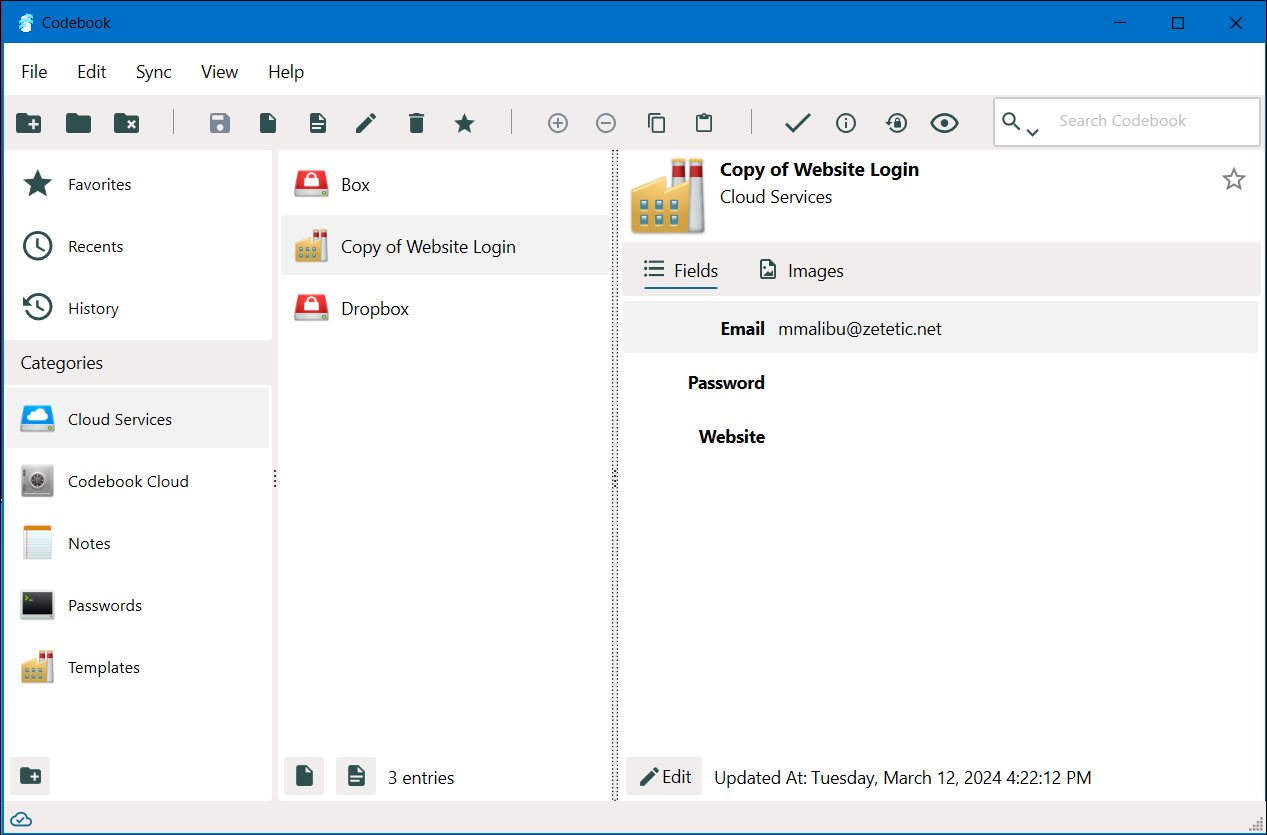Click the add category toolbar icon
Image resolution: width=1267 pixels, height=835 pixels.
[29, 123]
